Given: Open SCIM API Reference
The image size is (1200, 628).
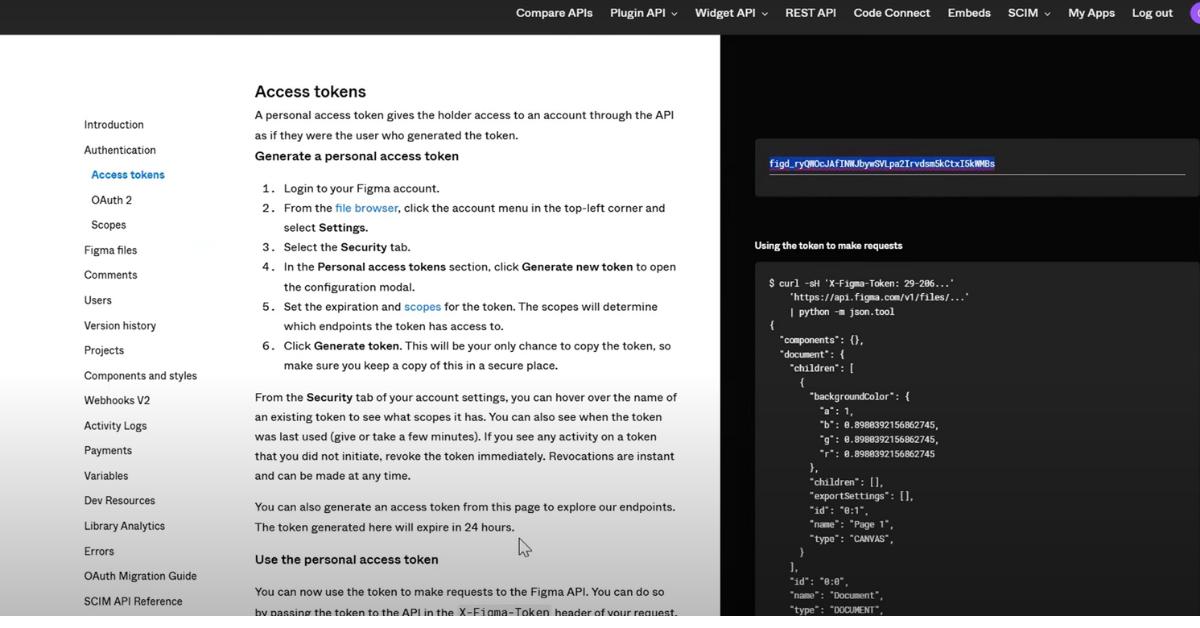Looking at the screenshot, I should click(x=133, y=602).
